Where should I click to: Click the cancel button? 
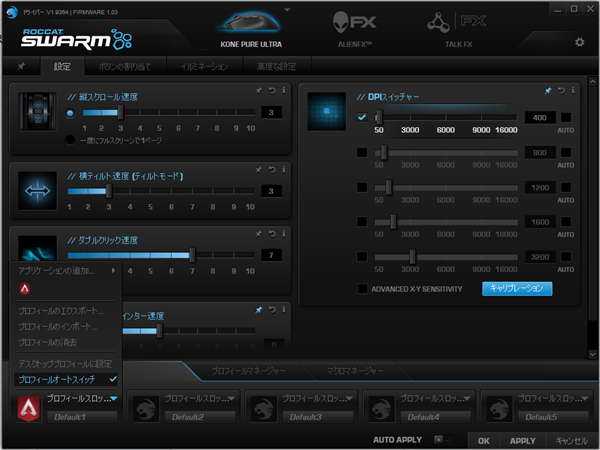click(572, 441)
